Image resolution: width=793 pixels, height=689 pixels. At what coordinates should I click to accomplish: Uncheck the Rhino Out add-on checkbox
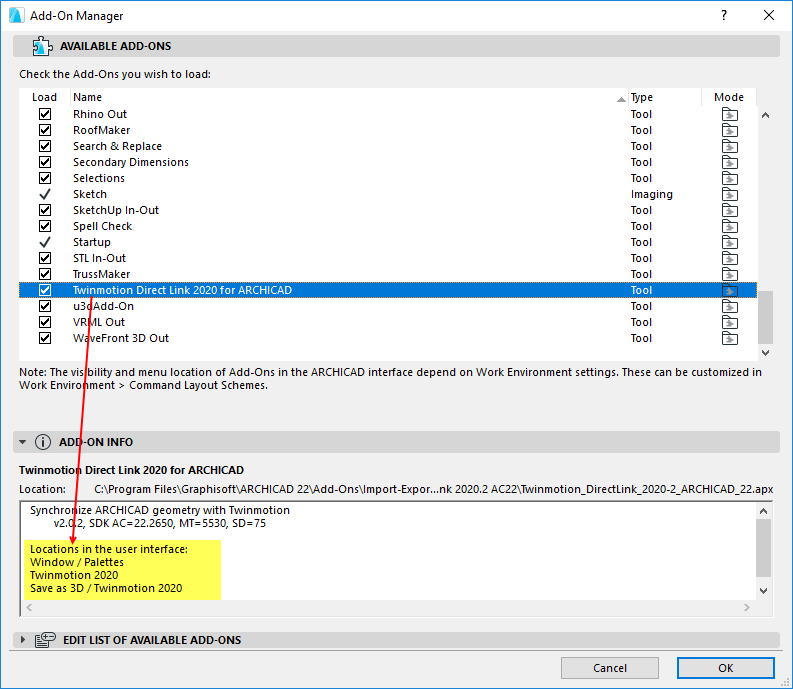pos(45,114)
